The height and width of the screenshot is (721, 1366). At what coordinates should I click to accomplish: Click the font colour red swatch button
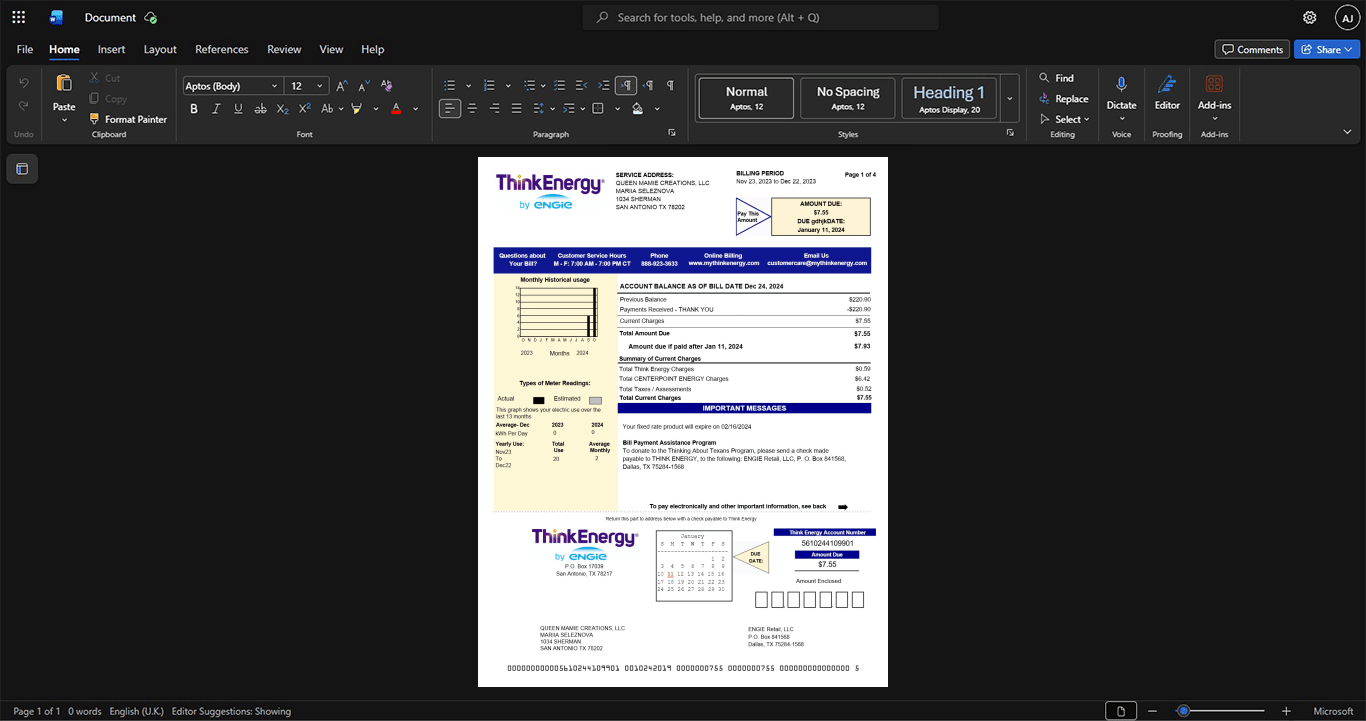tap(396, 108)
